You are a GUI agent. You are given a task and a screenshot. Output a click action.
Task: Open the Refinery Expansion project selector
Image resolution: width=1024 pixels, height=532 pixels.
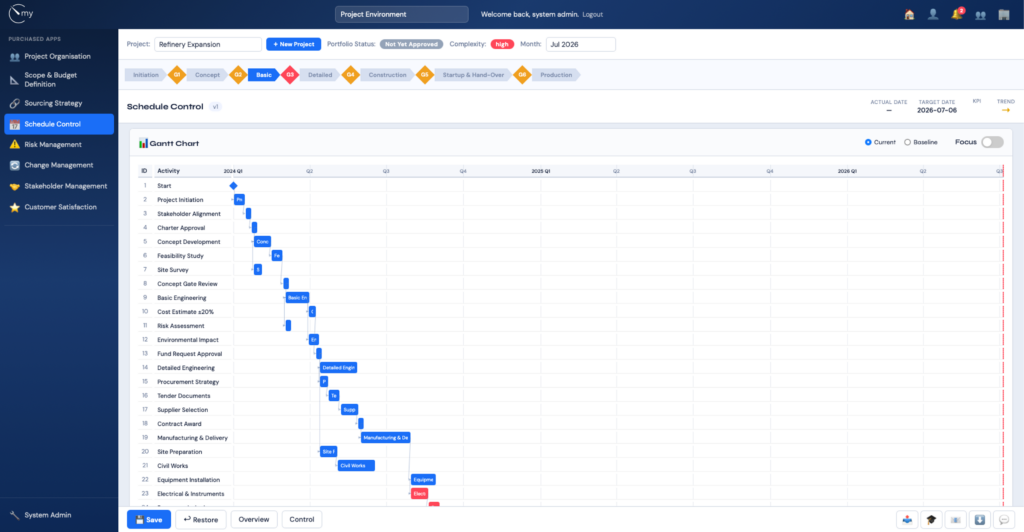point(208,44)
